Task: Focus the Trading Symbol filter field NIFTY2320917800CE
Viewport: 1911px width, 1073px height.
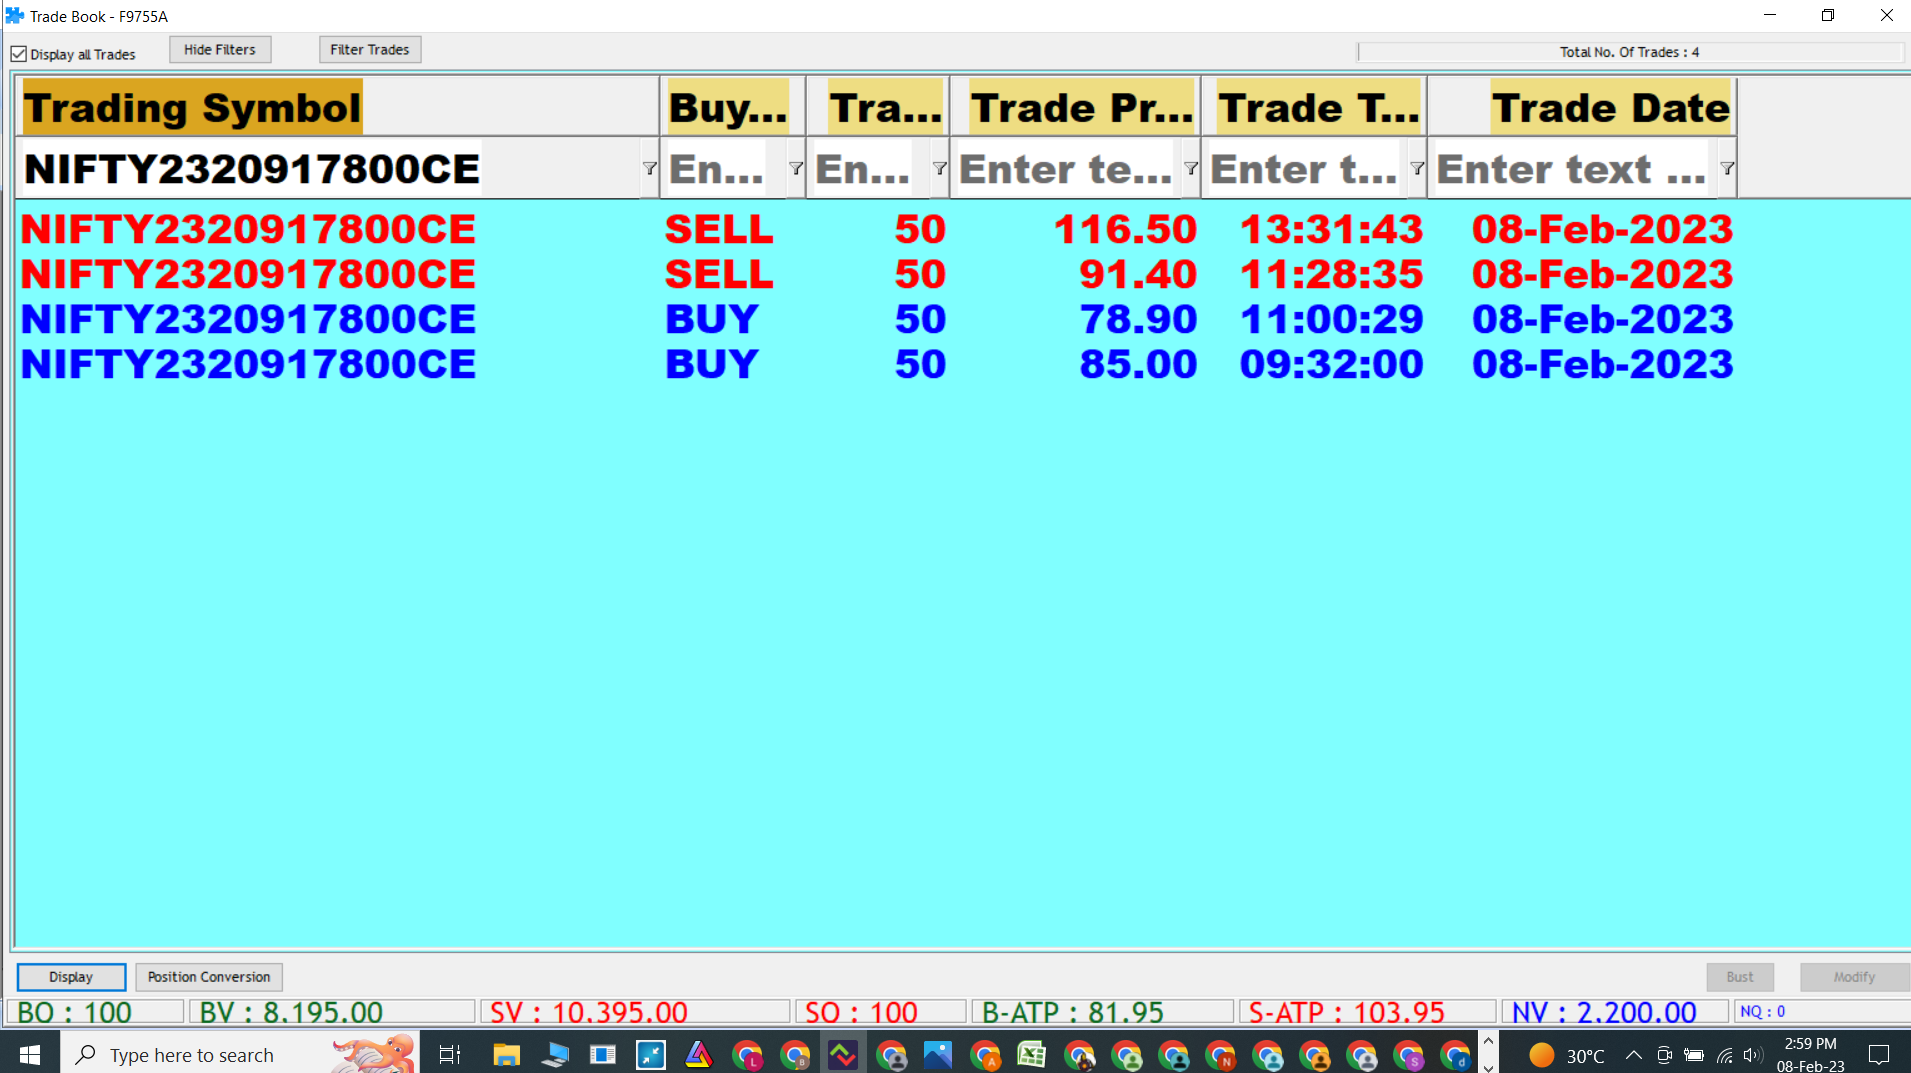Action: tap(330, 169)
